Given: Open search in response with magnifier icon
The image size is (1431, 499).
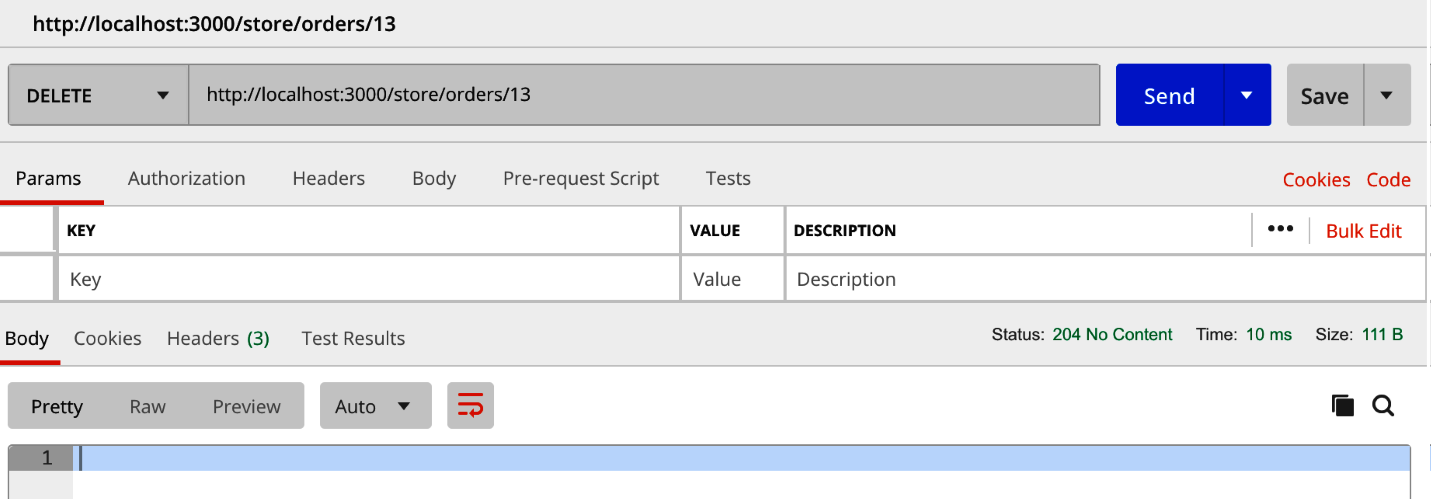Looking at the screenshot, I should (1383, 405).
